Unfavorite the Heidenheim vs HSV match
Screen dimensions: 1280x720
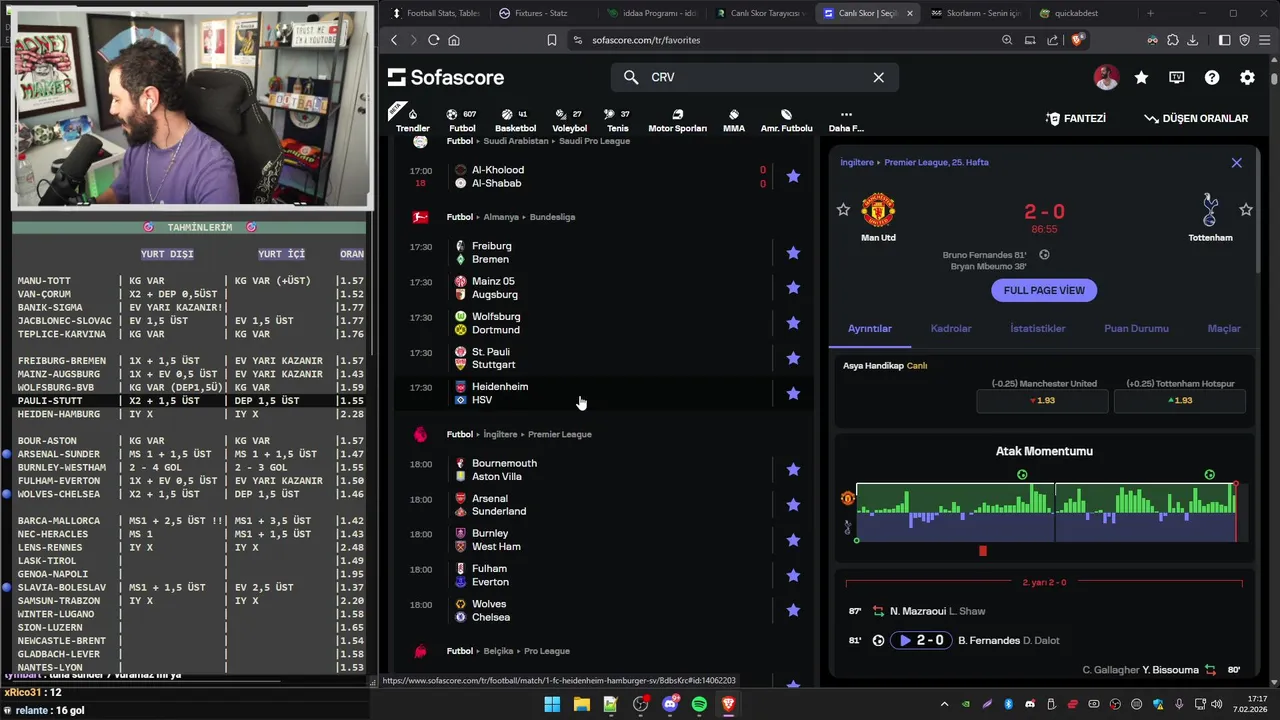coord(793,393)
